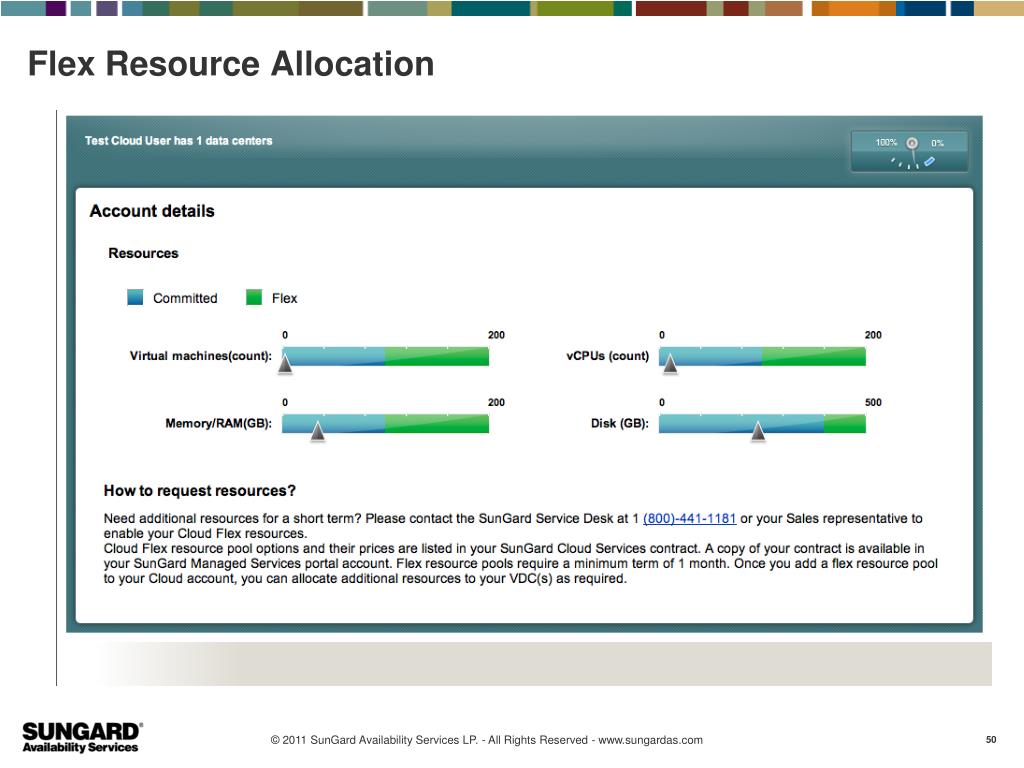The image size is (1024, 768).
Task: Click 'Test Cloud User has 1 data centers' header
Action: click(179, 140)
